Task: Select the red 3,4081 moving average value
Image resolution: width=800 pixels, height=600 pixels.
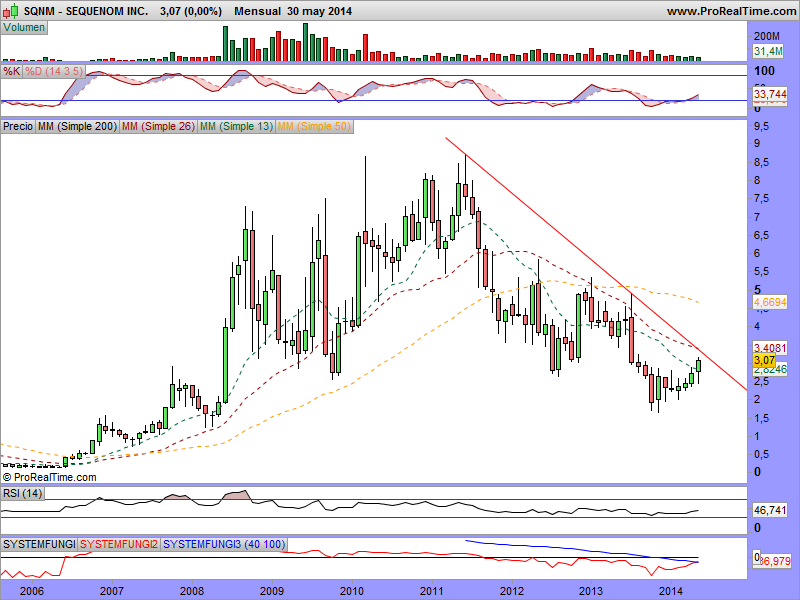Action: pyautogui.click(x=770, y=348)
